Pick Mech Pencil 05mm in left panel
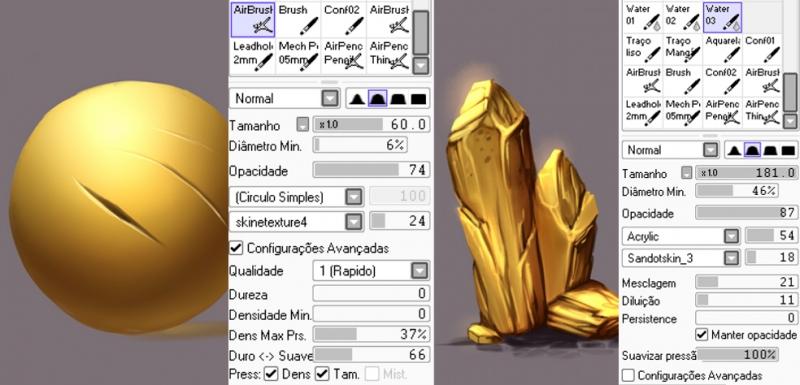The width and height of the screenshot is (800, 385). 298,56
